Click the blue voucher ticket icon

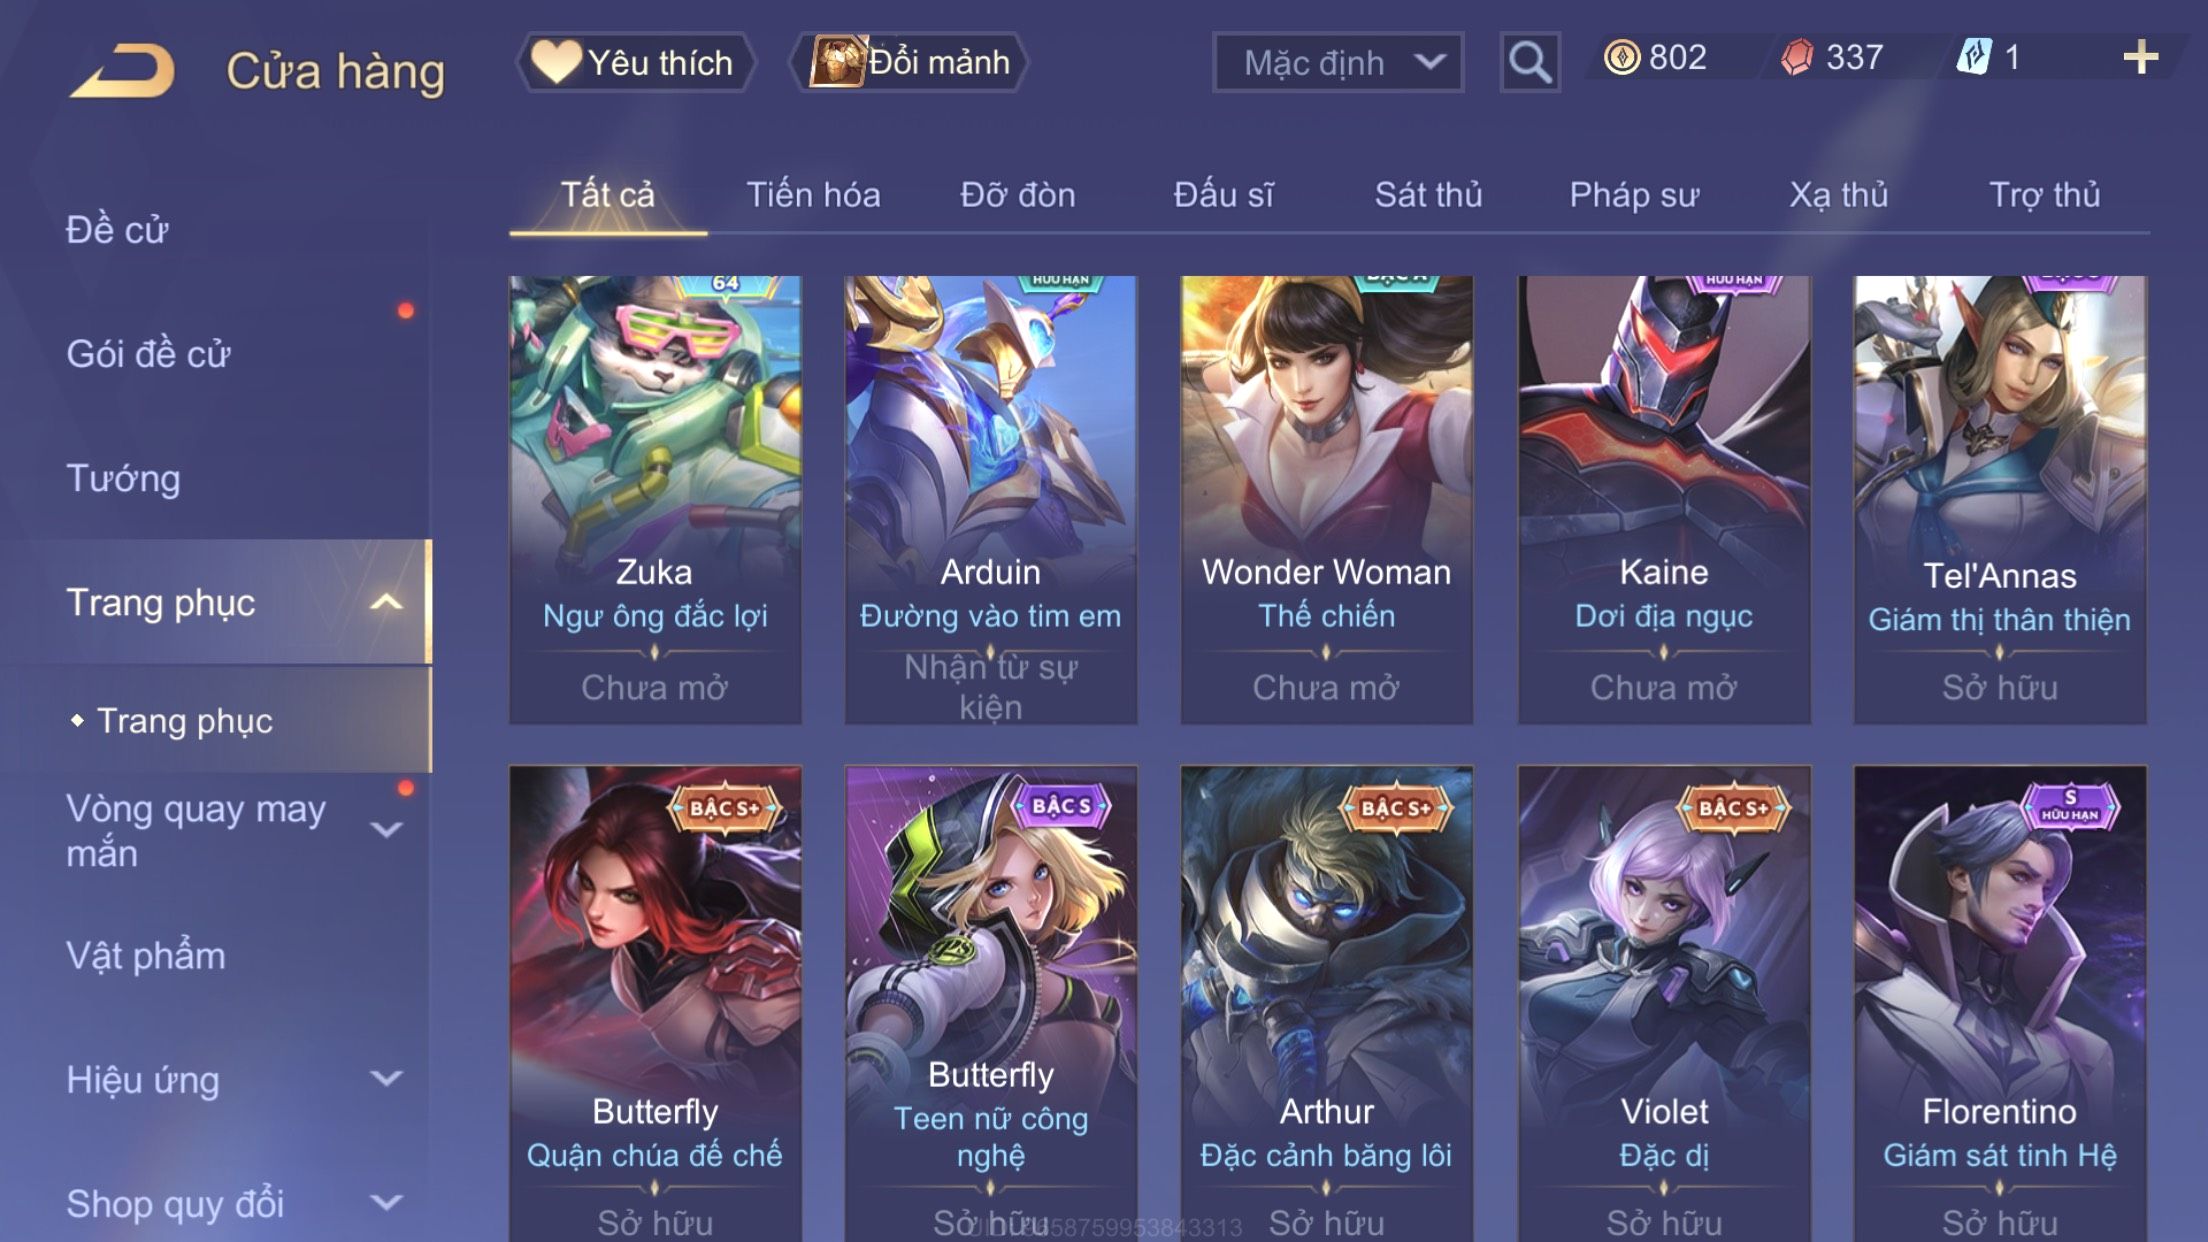[x=1974, y=57]
